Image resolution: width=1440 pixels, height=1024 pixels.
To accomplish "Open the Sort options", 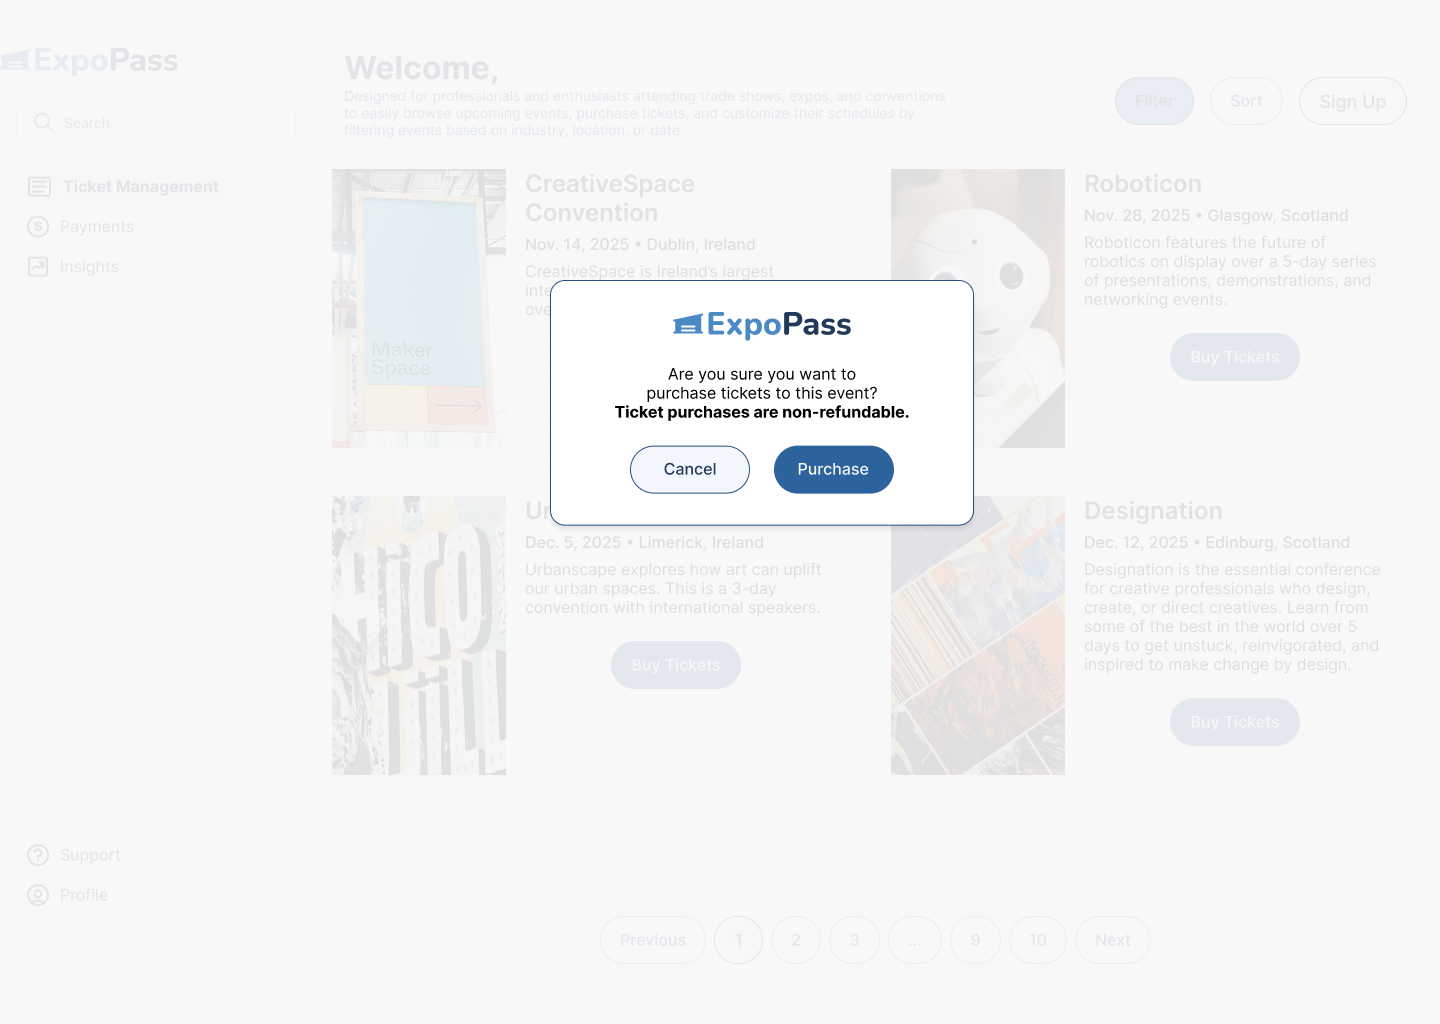I will [1246, 101].
